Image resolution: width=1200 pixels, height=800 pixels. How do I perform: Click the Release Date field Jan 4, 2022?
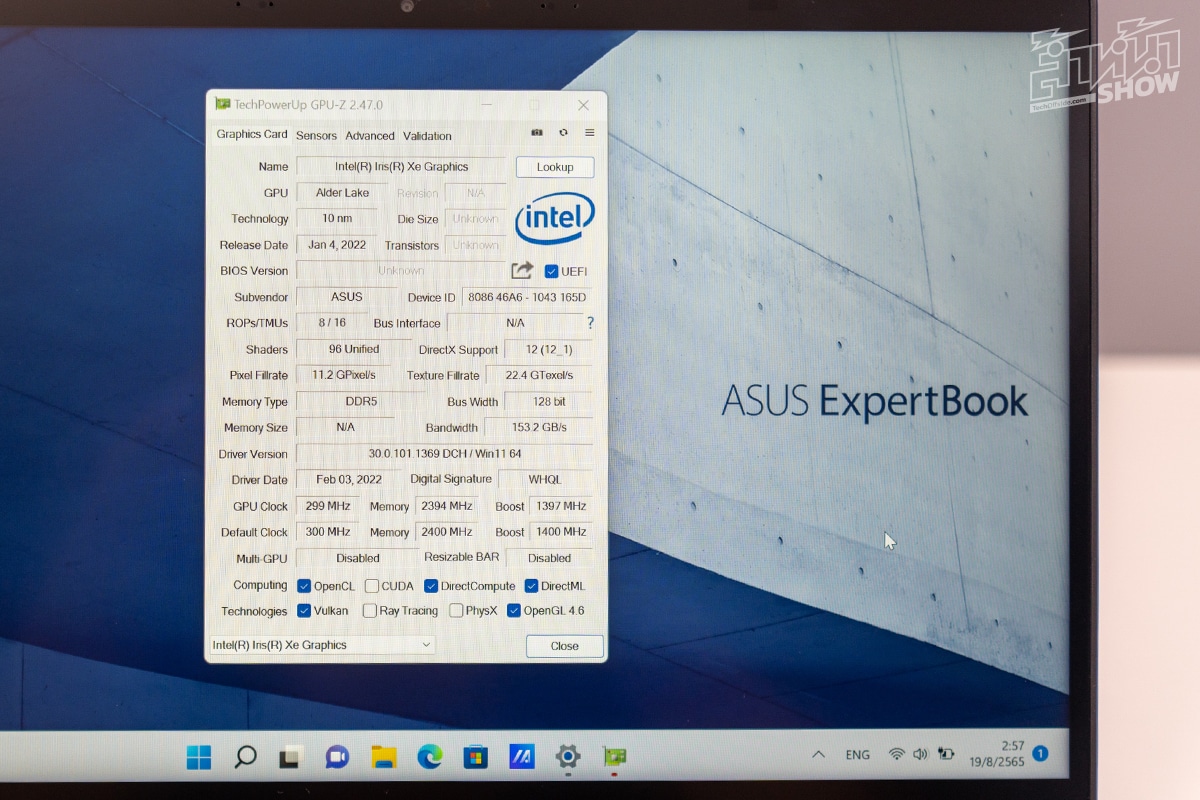coord(337,245)
